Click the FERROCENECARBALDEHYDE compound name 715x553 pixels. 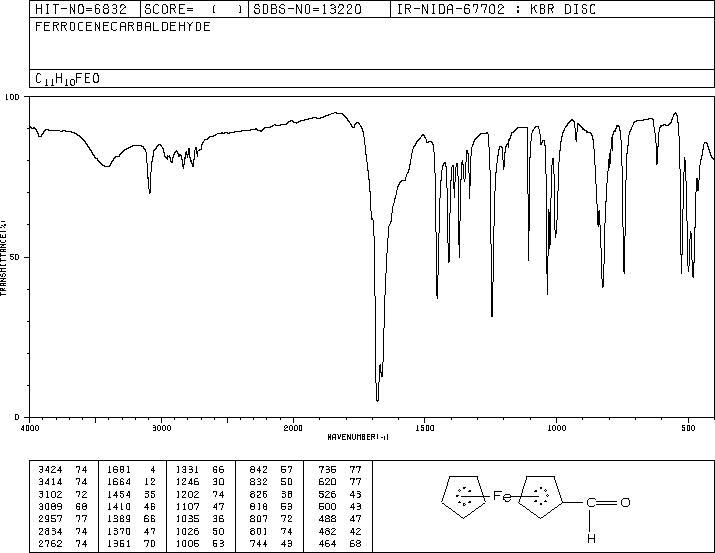click(x=123, y=26)
